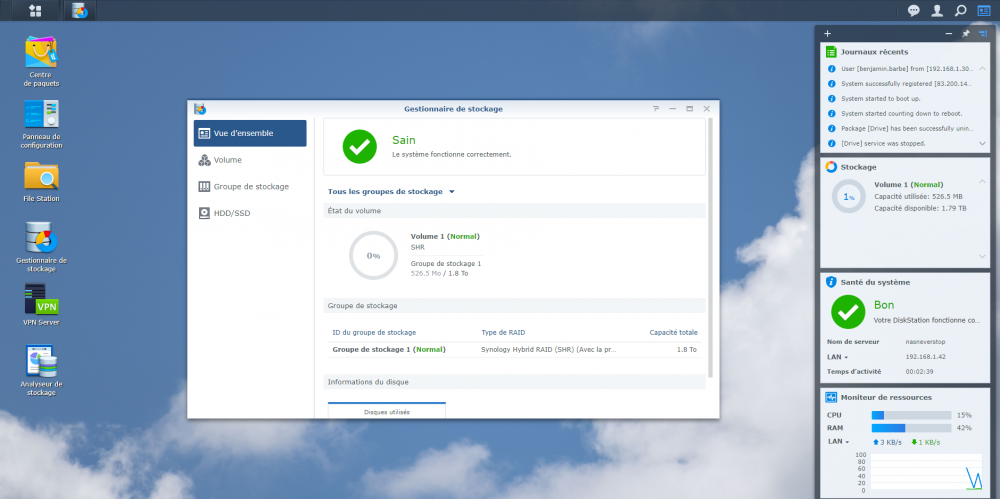Viewport: 1000px width, 499px height.
Task: Open the DSM main menu
Action: click(x=36, y=10)
